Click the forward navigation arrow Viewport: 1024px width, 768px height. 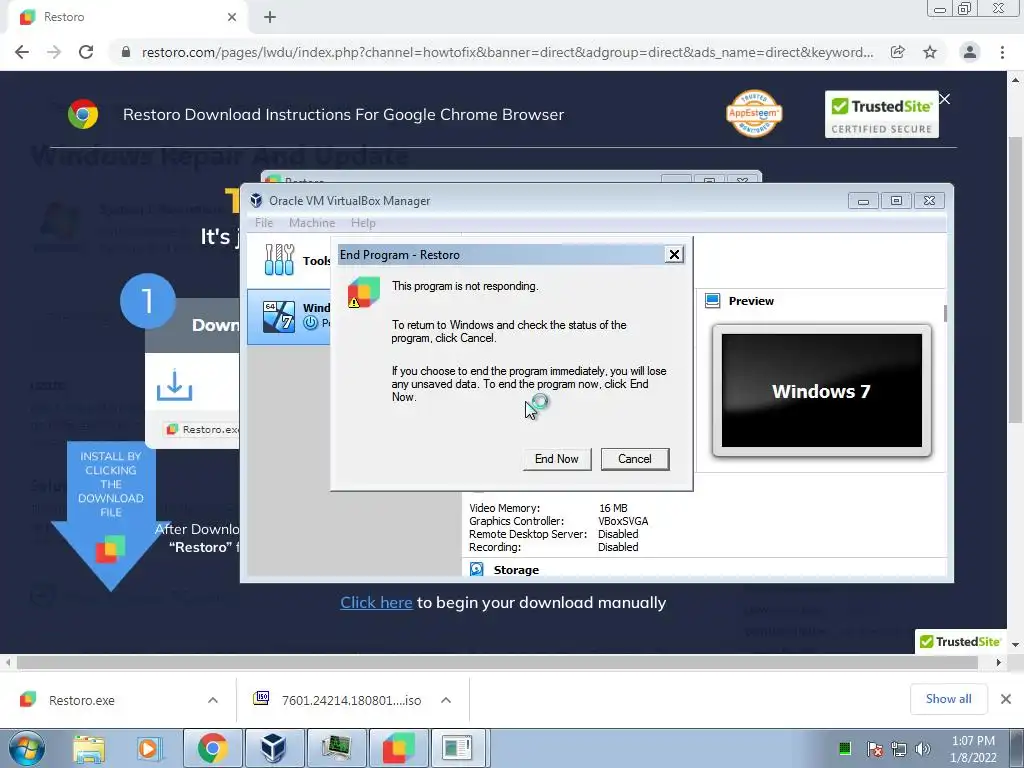click(54, 52)
